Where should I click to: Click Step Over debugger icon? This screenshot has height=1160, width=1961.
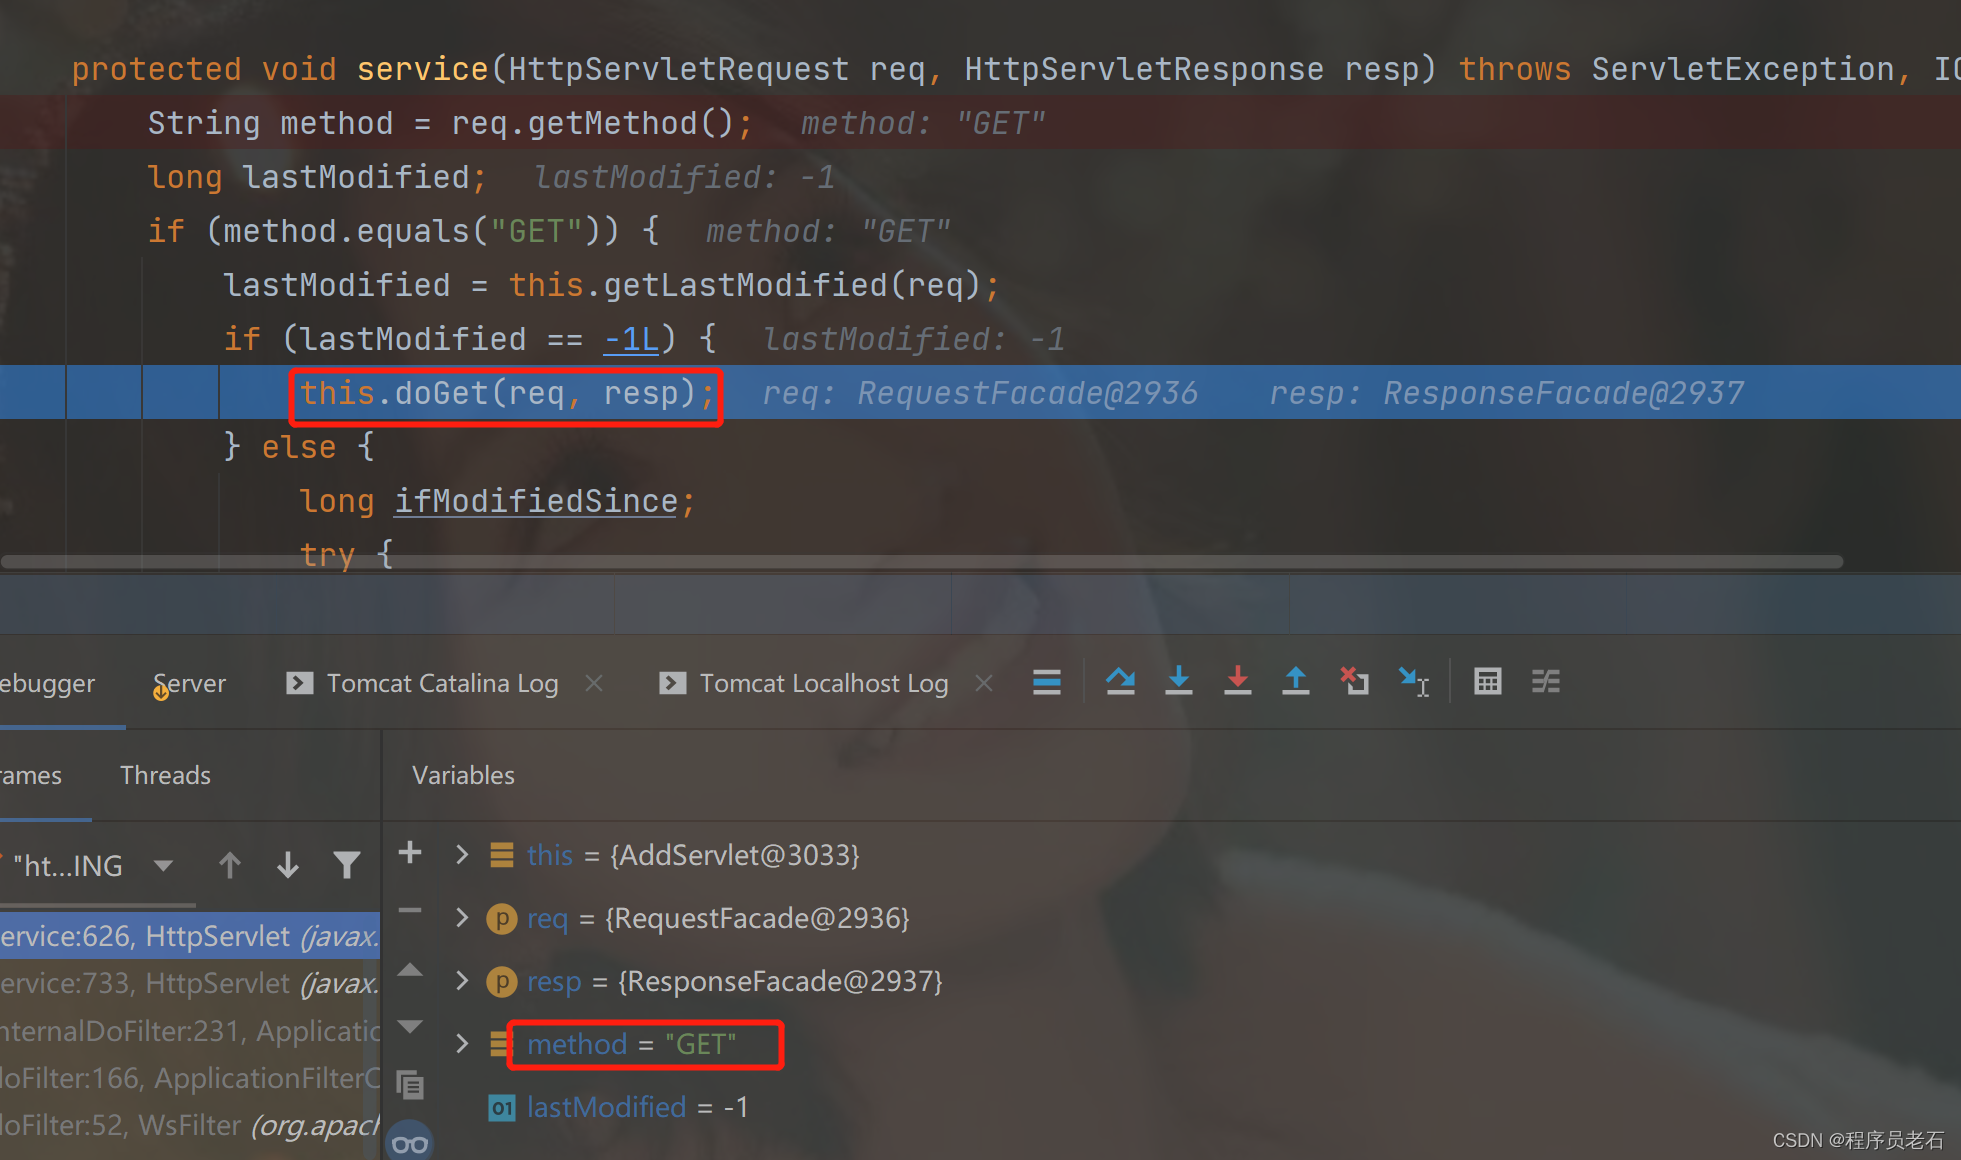[1120, 682]
